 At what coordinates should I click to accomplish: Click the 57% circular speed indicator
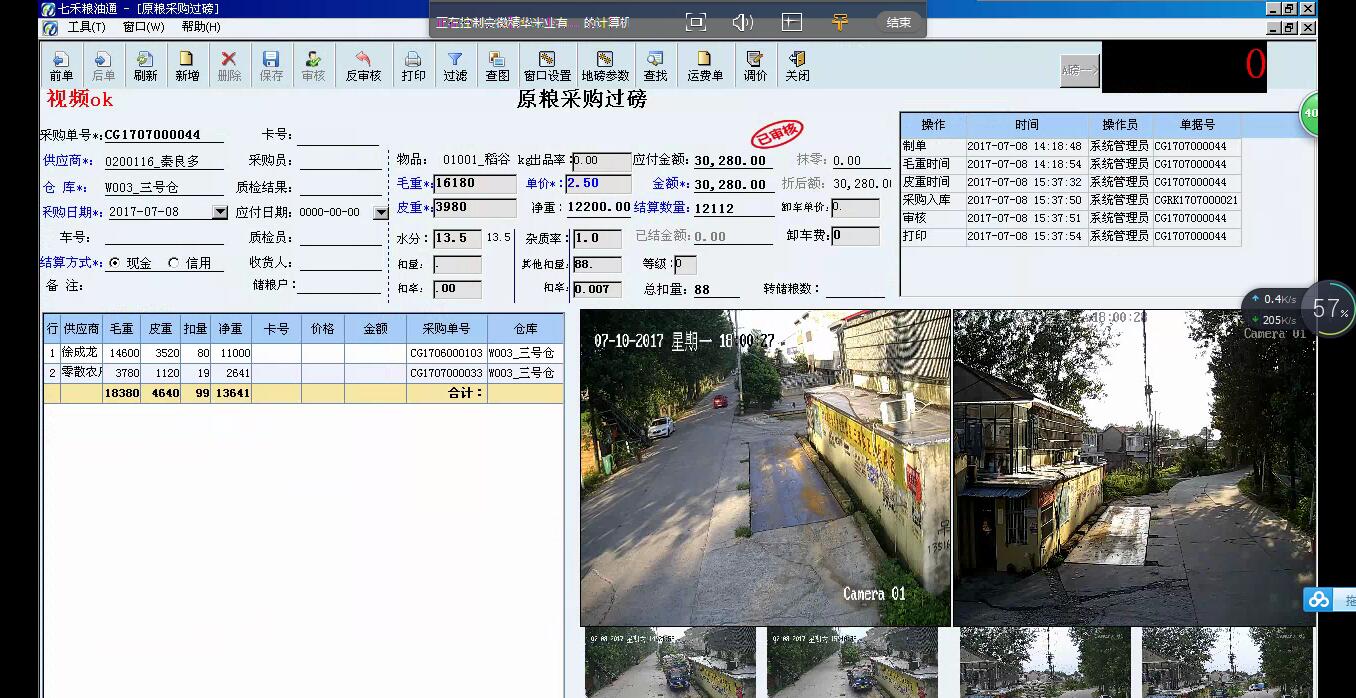[x=1331, y=310]
